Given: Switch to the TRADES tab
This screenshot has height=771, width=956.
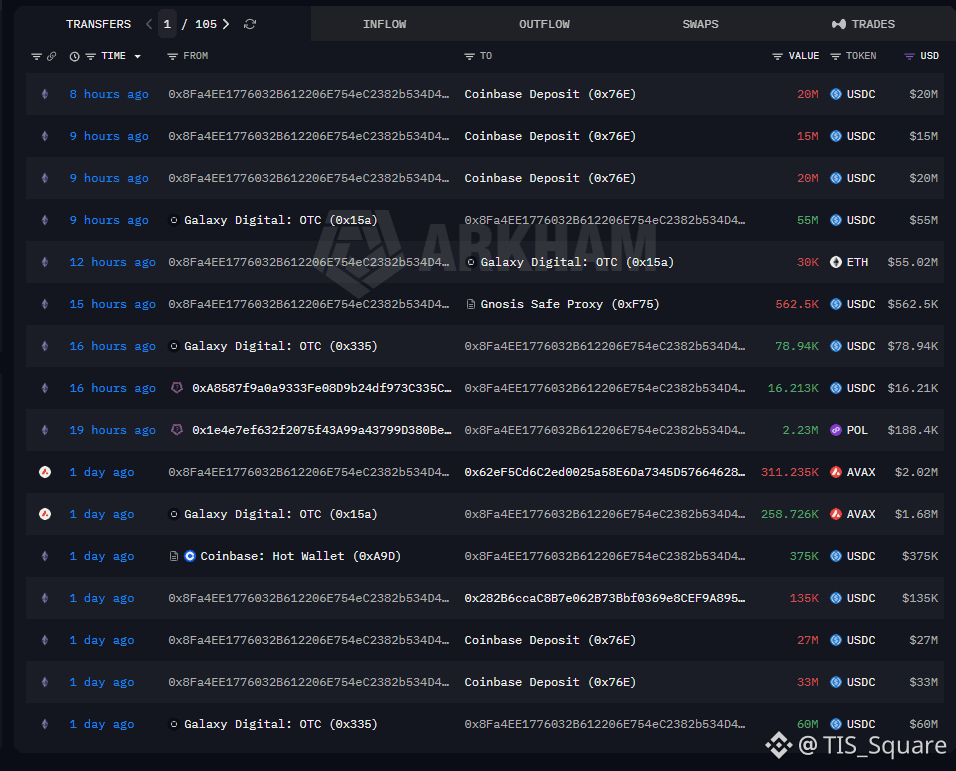Looking at the screenshot, I should tap(863, 24).
